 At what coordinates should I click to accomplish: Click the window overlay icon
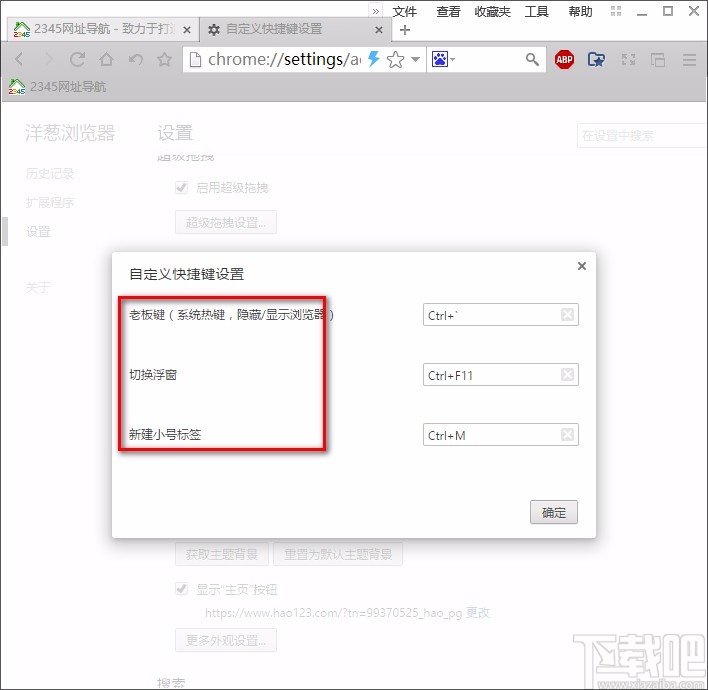coord(658,59)
